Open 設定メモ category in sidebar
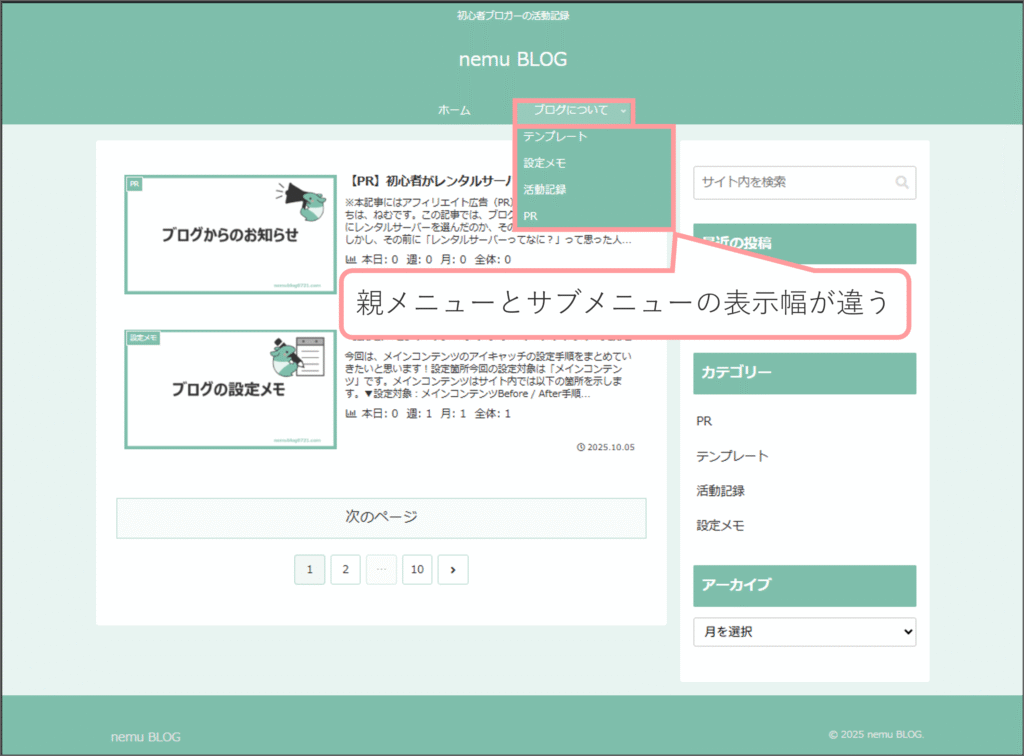1024x756 pixels. click(x=720, y=525)
